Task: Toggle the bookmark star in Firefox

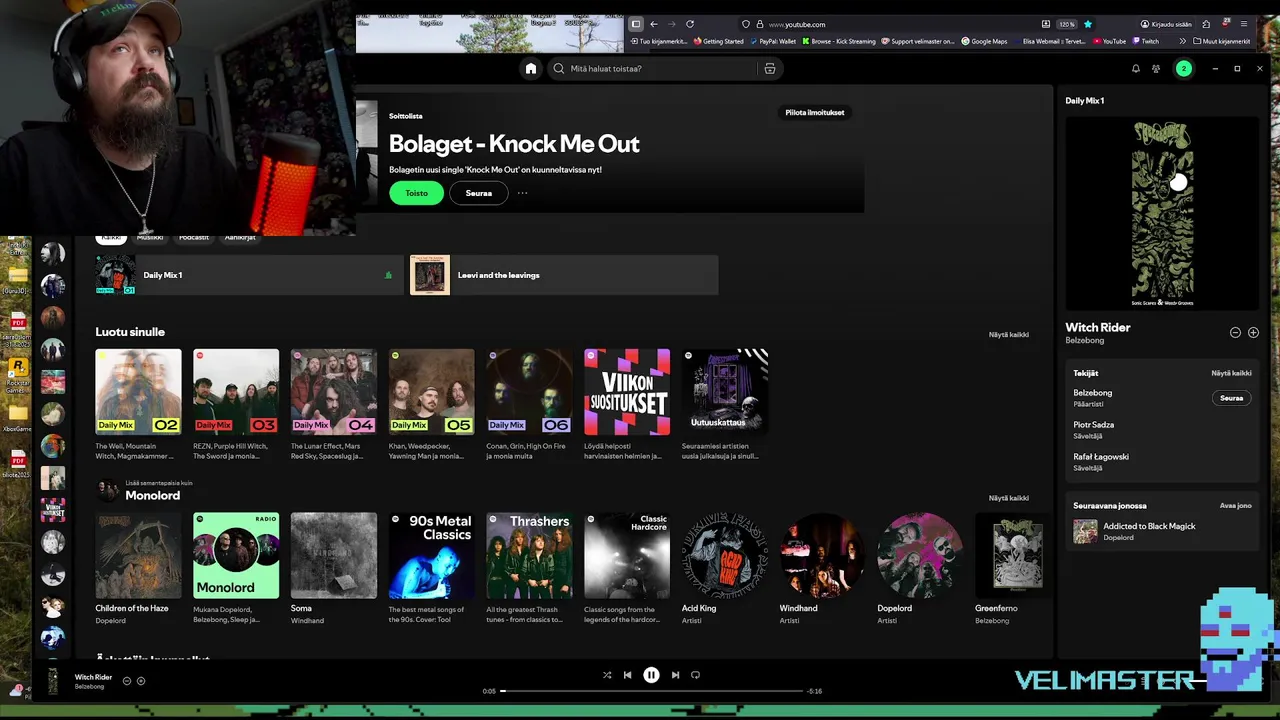Action: [1088, 24]
